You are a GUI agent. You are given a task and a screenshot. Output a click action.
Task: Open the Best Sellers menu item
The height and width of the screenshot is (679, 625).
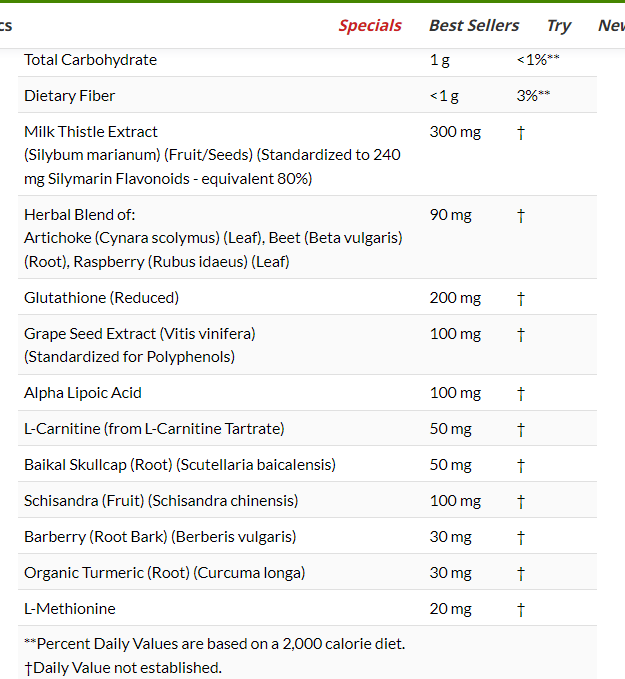tap(474, 26)
